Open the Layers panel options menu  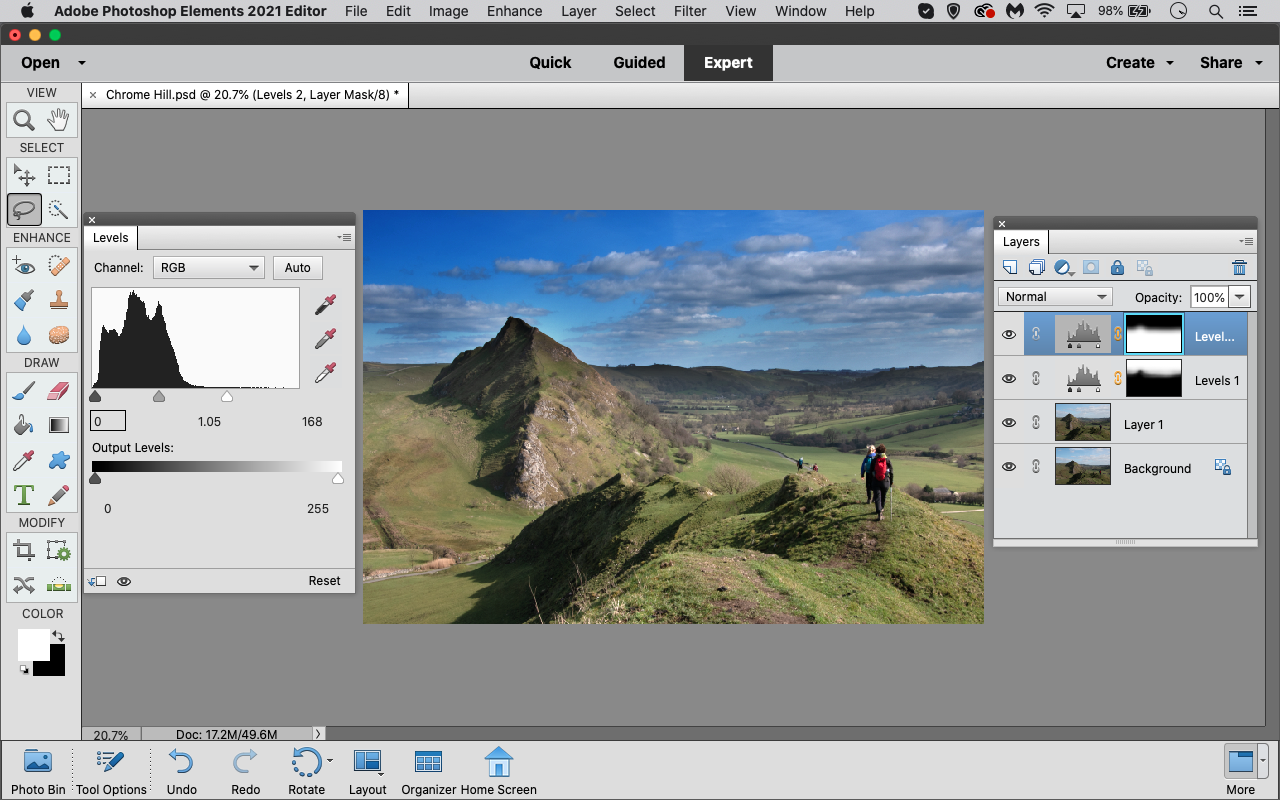pos(1246,242)
